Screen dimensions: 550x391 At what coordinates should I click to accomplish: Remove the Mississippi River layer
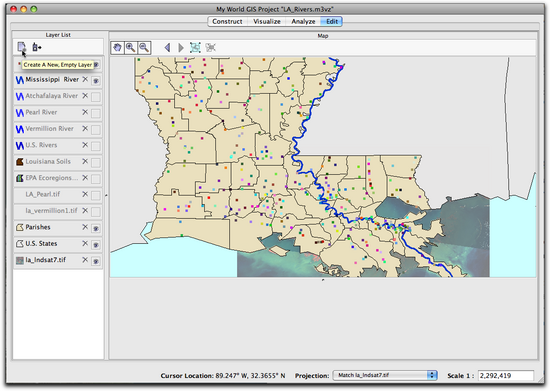click(x=85, y=80)
